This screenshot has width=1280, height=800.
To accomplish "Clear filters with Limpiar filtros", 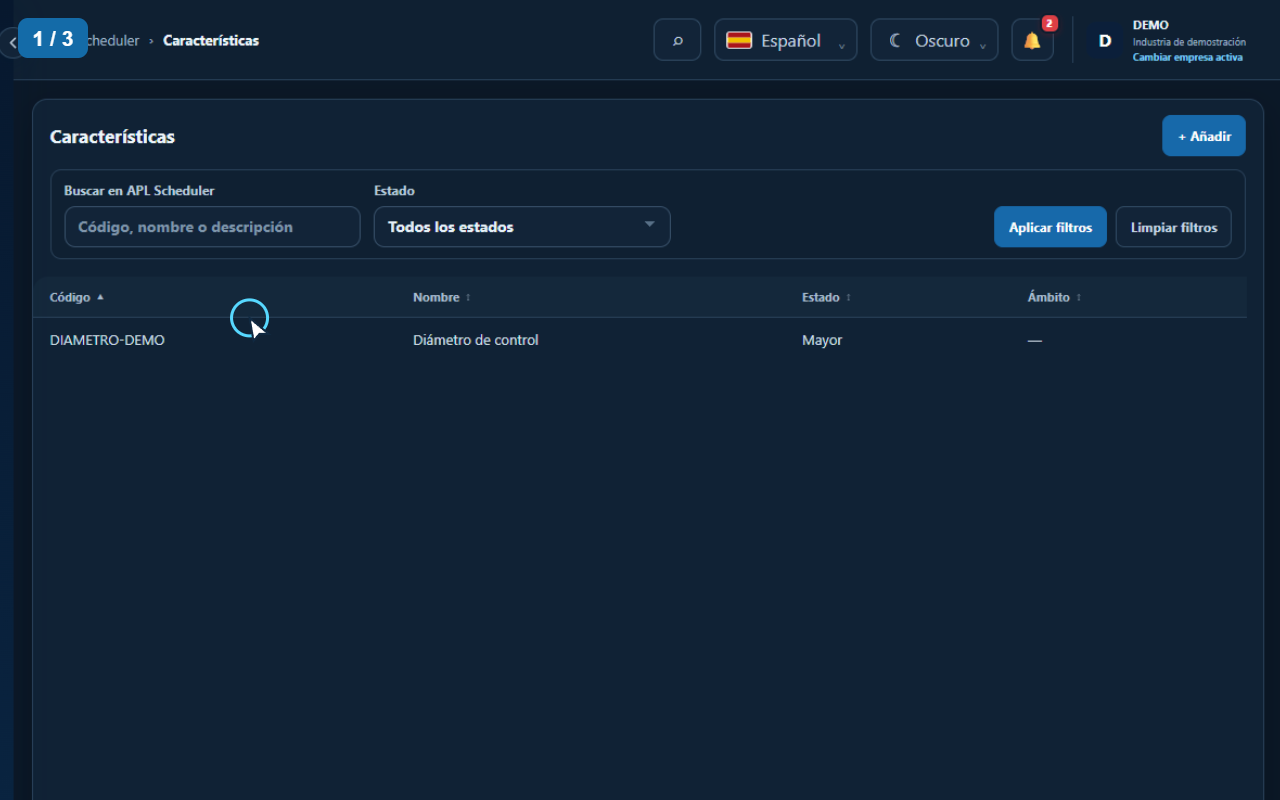I will click(x=1174, y=227).
